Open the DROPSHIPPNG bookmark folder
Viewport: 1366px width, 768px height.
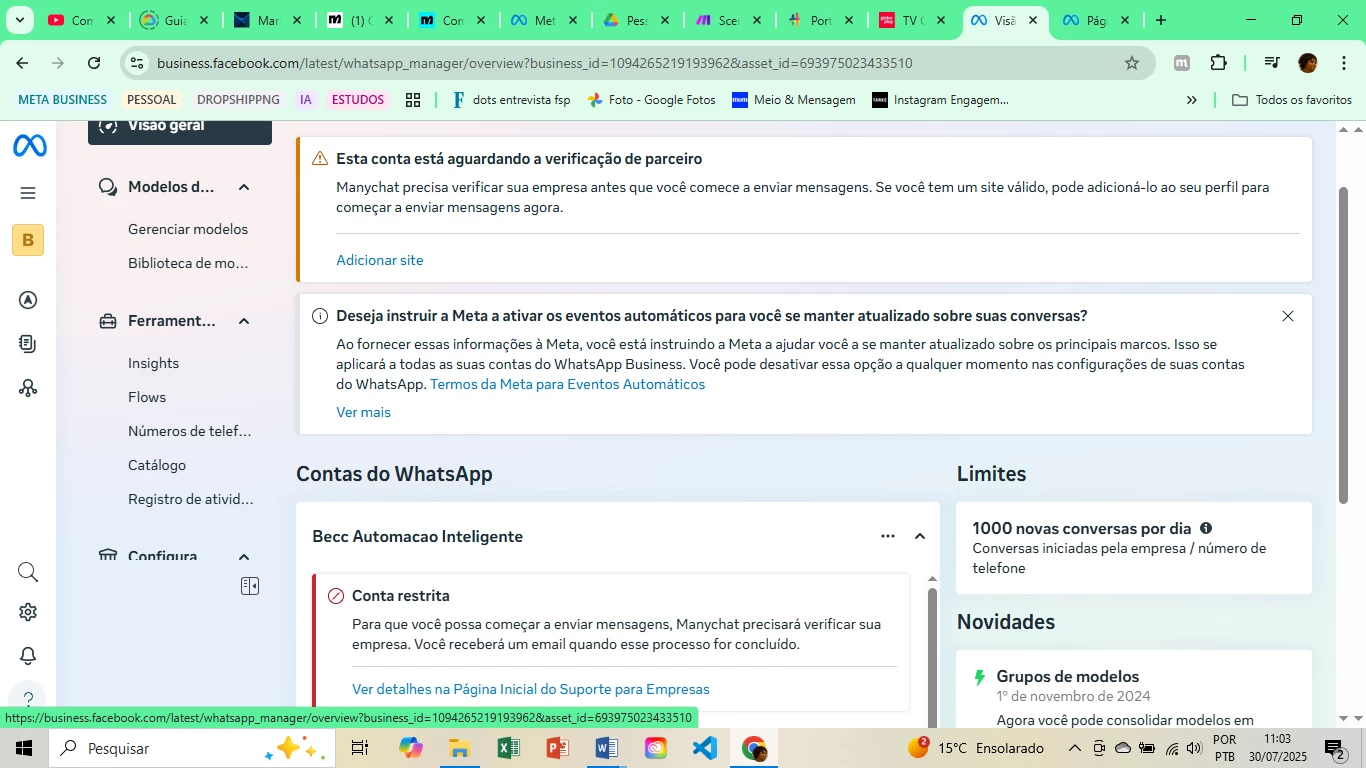click(x=238, y=100)
